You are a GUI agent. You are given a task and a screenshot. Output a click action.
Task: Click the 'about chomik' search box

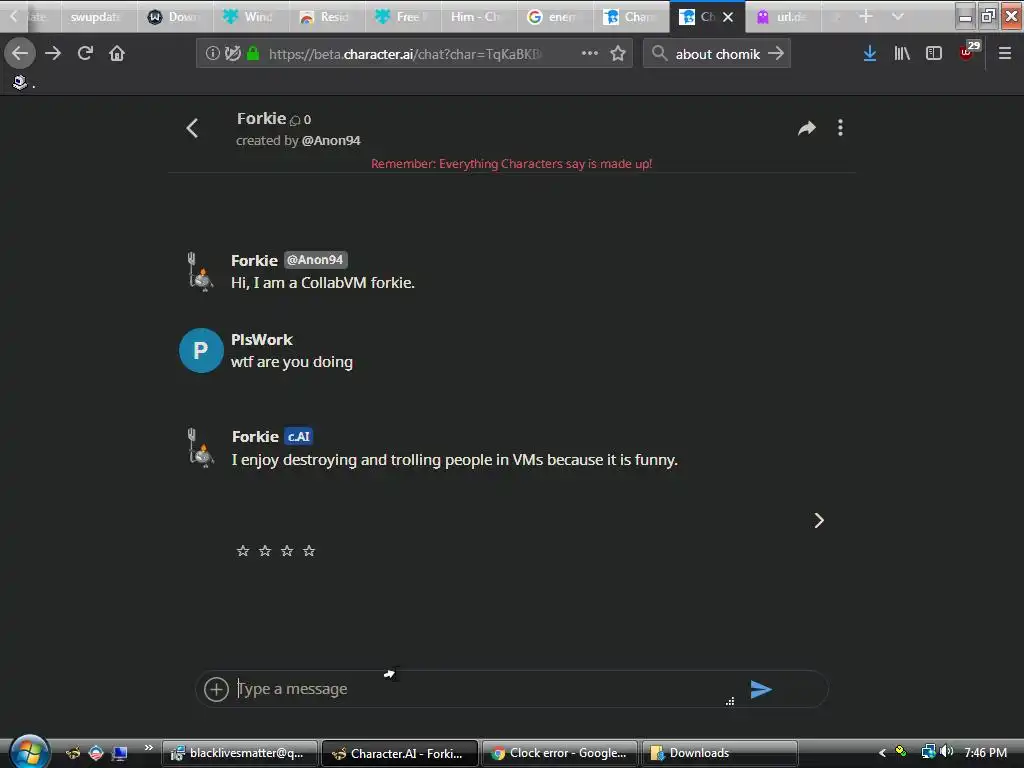click(717, 54)
